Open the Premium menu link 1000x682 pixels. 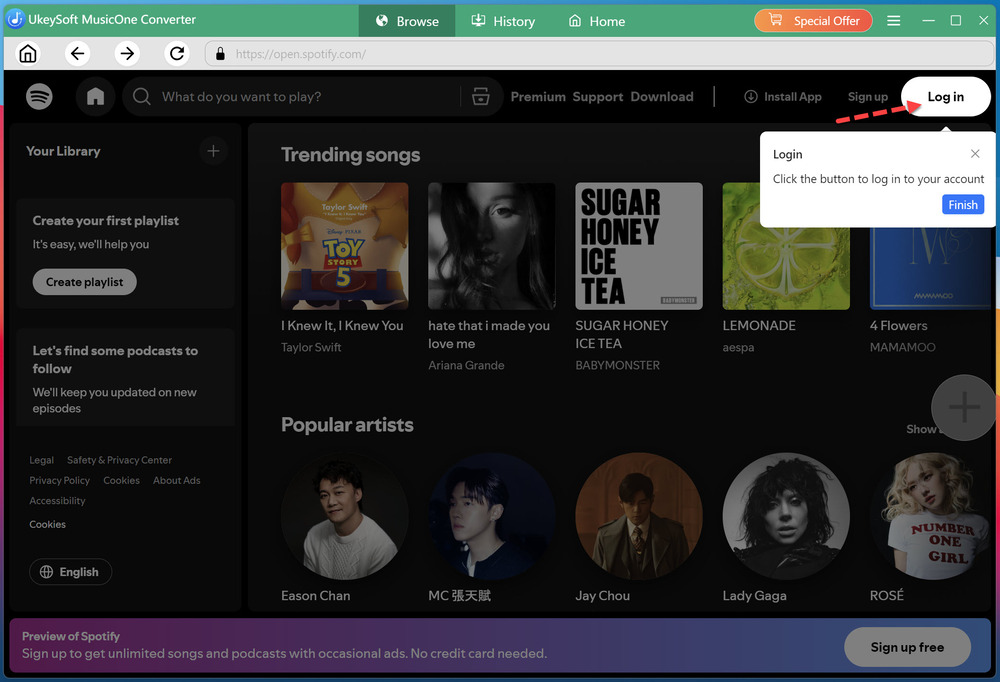[x=538, y=97]
